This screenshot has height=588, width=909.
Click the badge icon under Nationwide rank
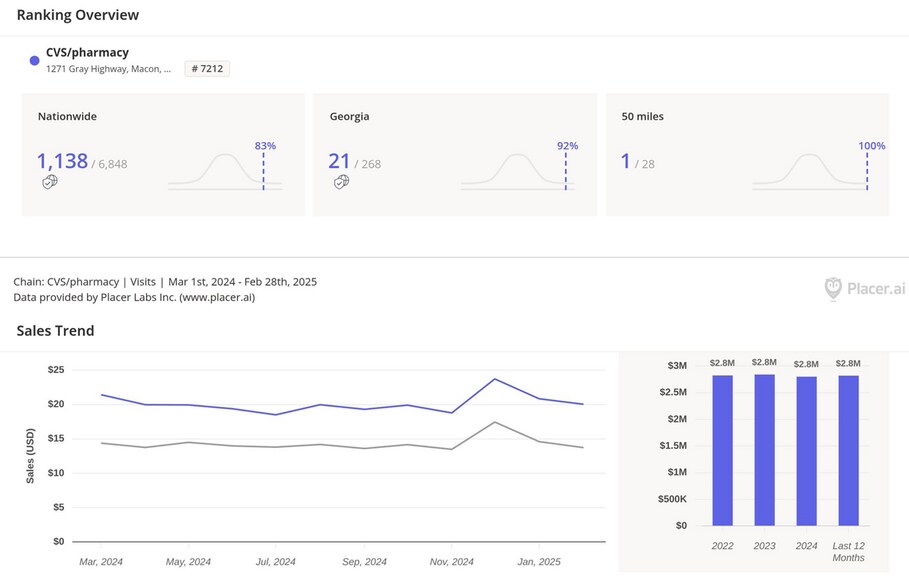click(x=50, y=182)
